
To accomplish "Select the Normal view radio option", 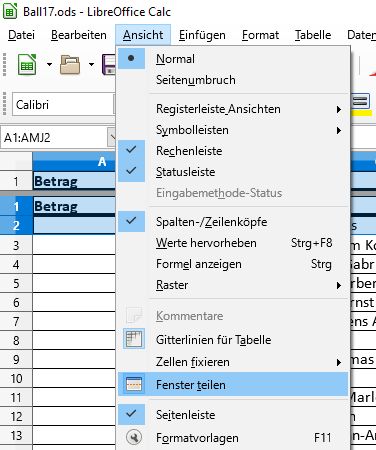I will pyautogui.click(x=232, y=59).
